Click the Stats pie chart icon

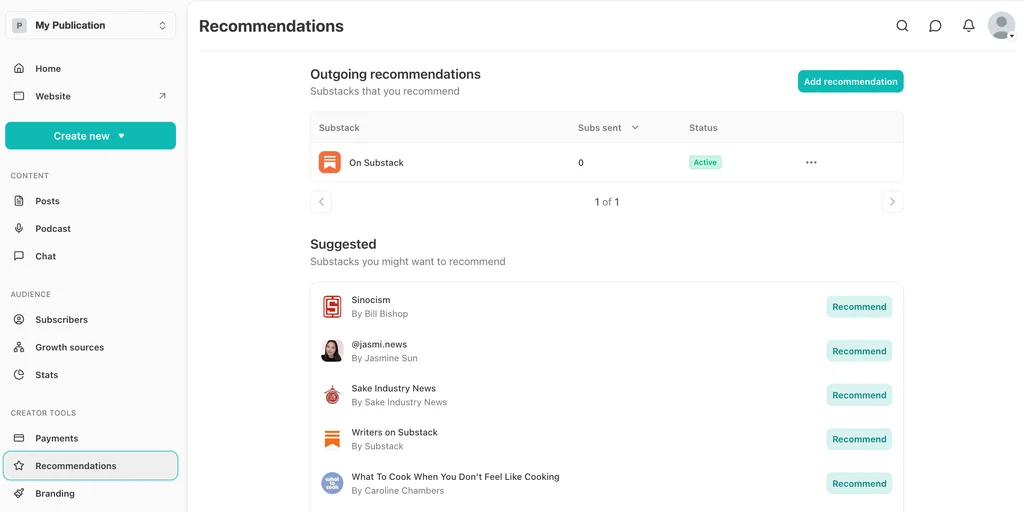tap(19, 375)
